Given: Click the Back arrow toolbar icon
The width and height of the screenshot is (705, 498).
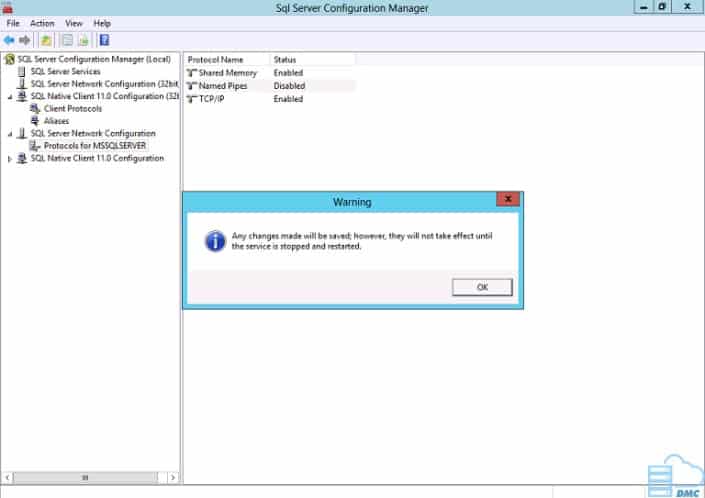Looking at the screenshot, I should tap(9, 40).
